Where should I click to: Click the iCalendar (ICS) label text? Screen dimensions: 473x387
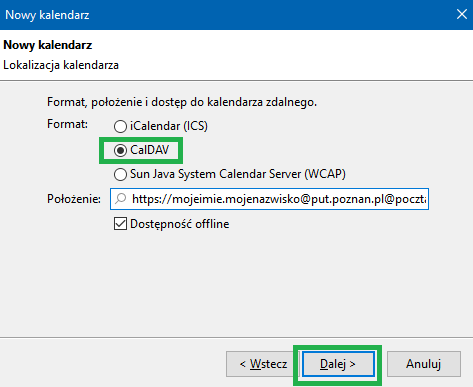coord(169,126)
